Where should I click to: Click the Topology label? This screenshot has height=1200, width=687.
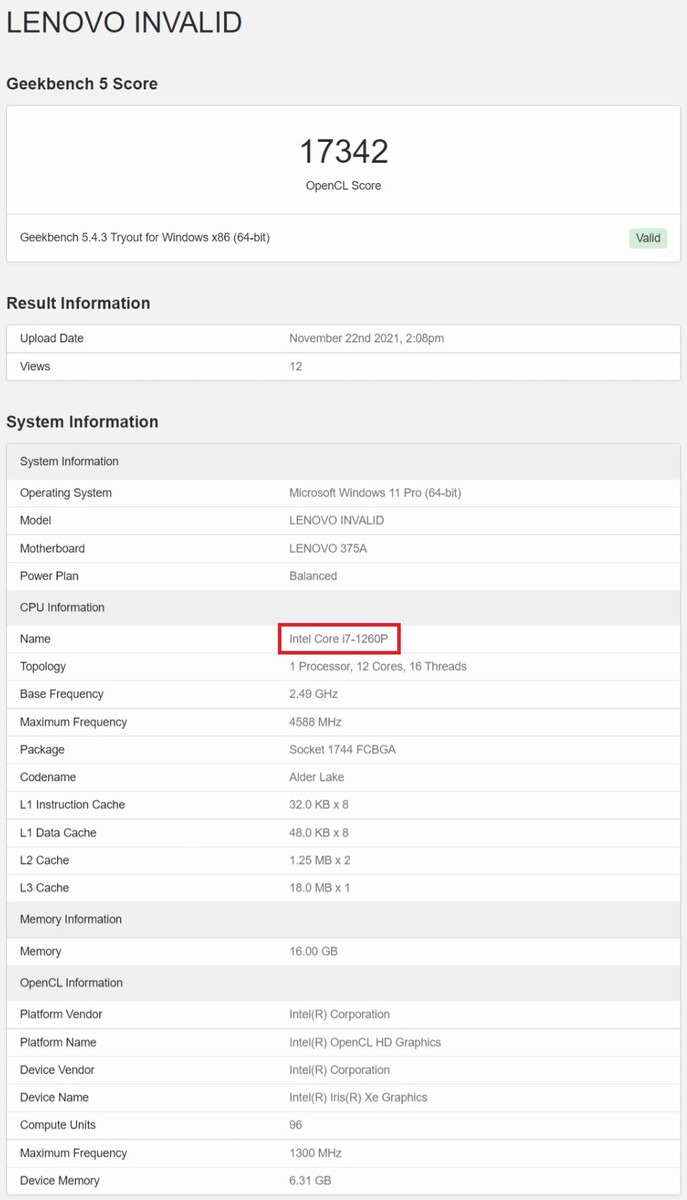43,666
